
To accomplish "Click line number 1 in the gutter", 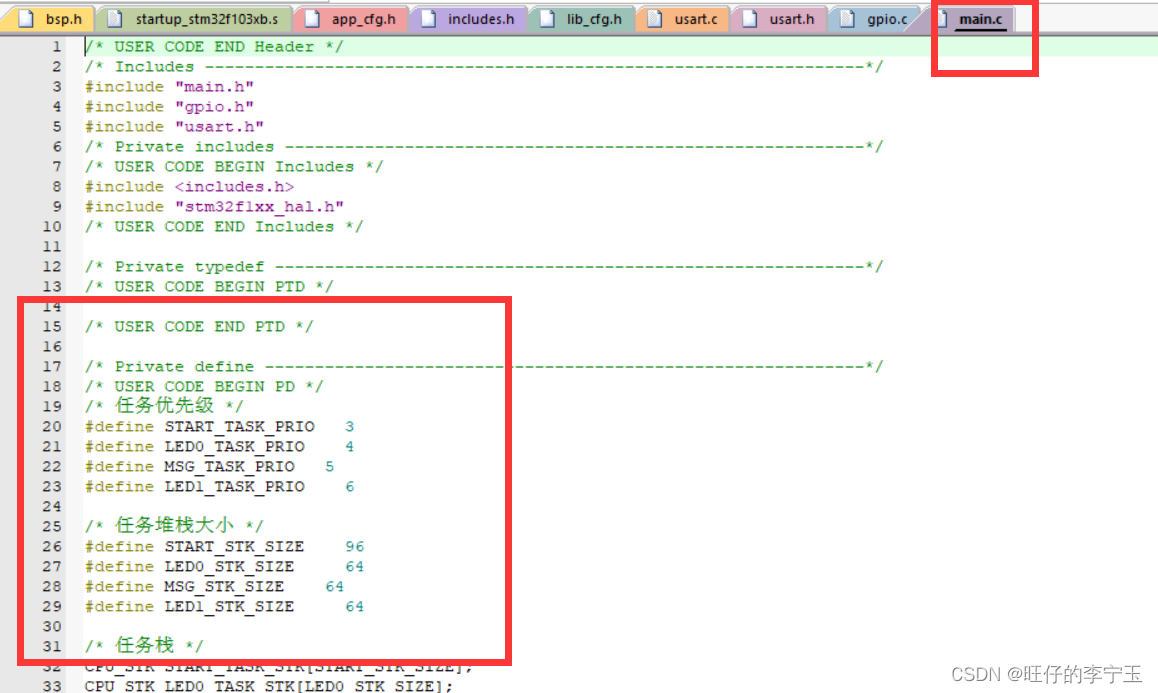I will click(x=57, y=47).
